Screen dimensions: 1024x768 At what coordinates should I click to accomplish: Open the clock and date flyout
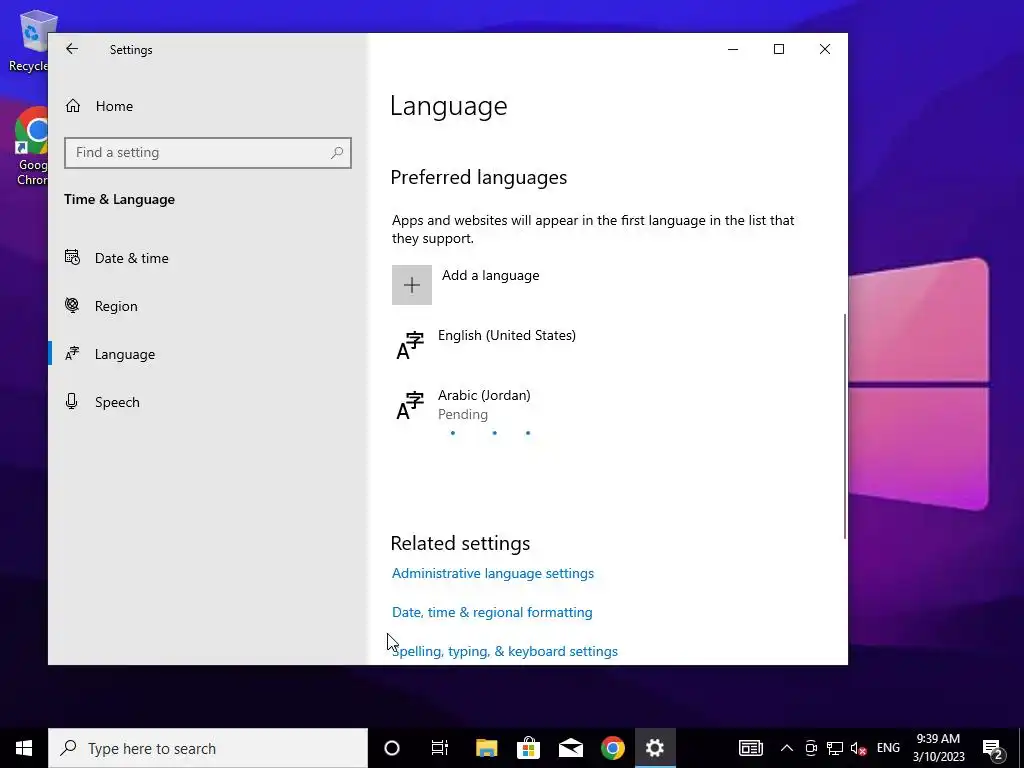click(x=938, y=748)
